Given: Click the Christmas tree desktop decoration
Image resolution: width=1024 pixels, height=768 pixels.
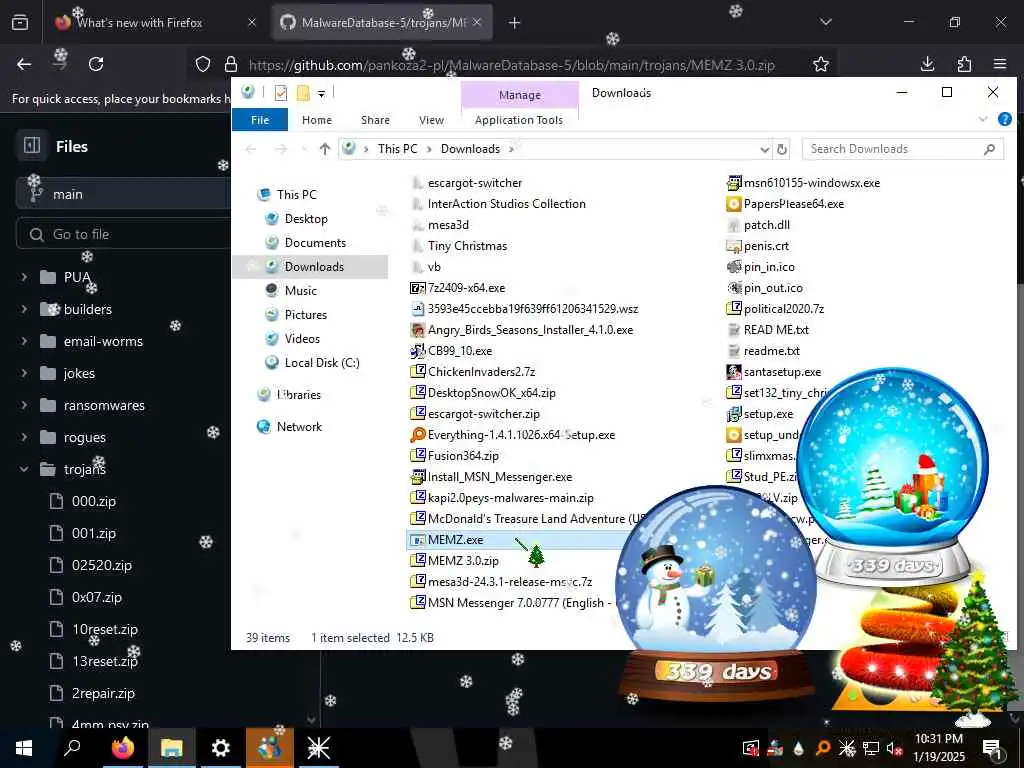Looking at the screenshot, I should click(974, 650).
